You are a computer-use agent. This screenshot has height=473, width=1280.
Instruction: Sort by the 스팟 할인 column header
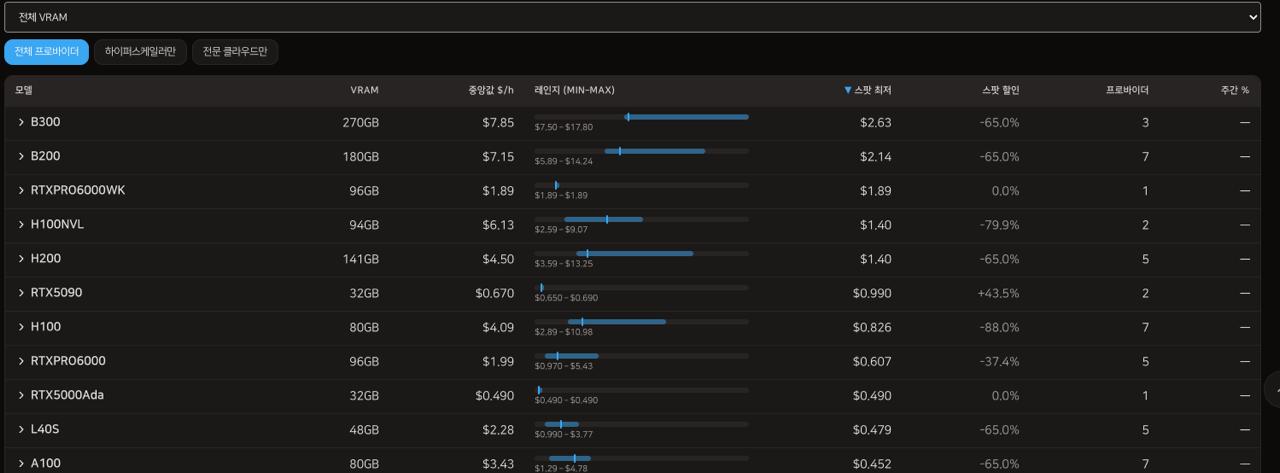tap(1000, 90)
